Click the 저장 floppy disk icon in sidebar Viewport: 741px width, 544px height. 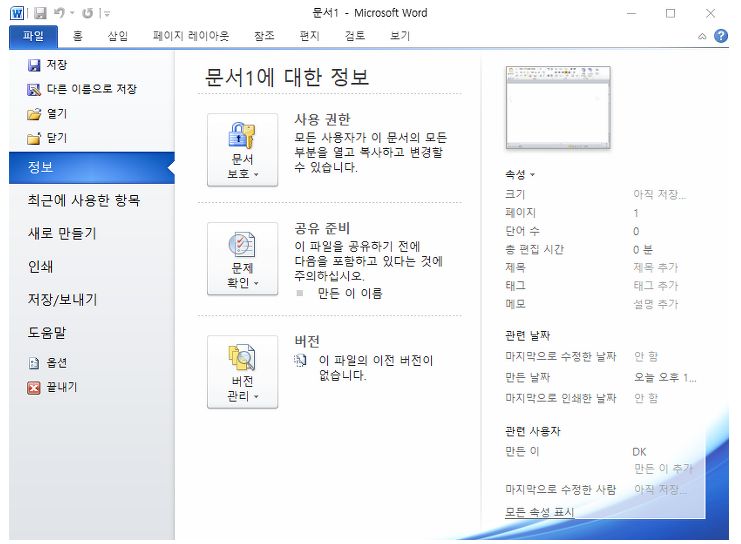tap(34, 65)
